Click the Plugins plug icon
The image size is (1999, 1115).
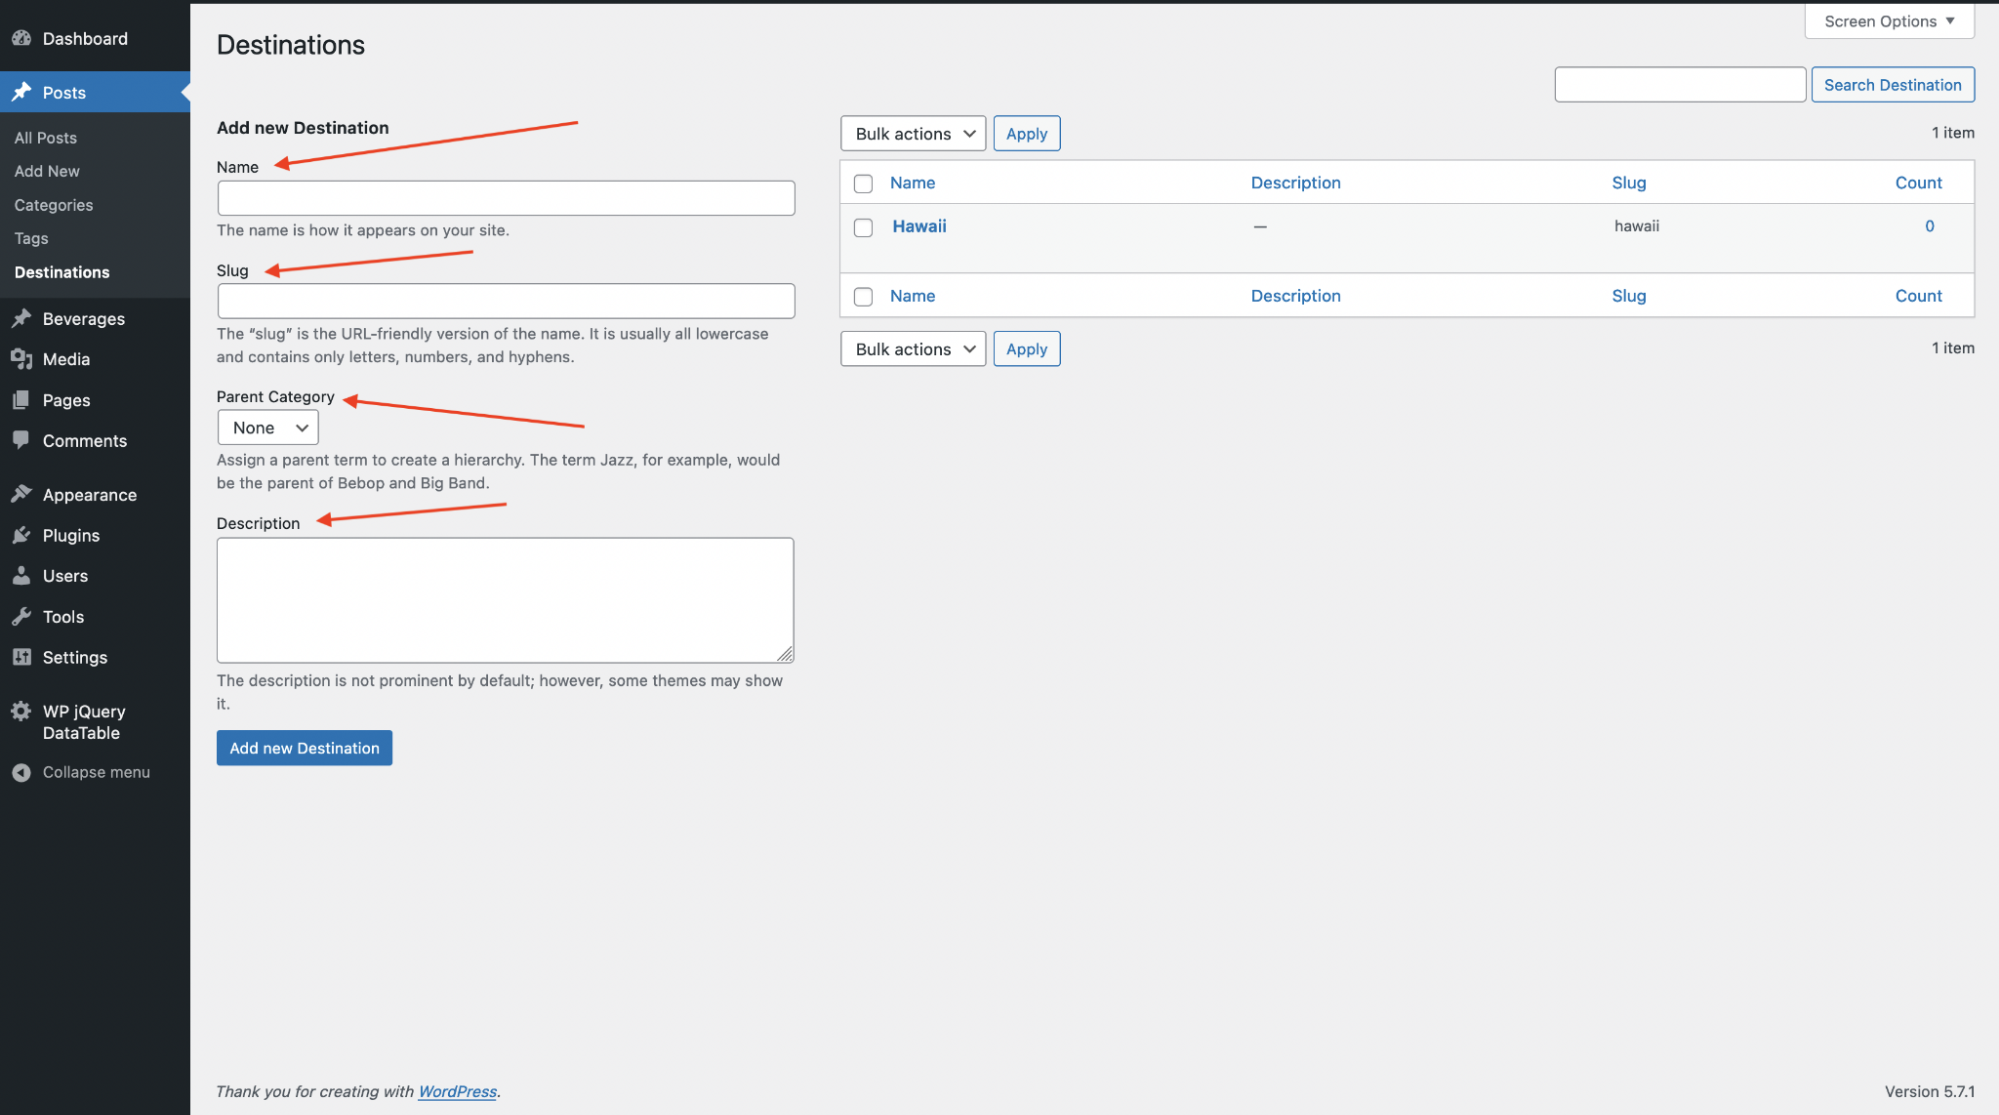[21, 535]
